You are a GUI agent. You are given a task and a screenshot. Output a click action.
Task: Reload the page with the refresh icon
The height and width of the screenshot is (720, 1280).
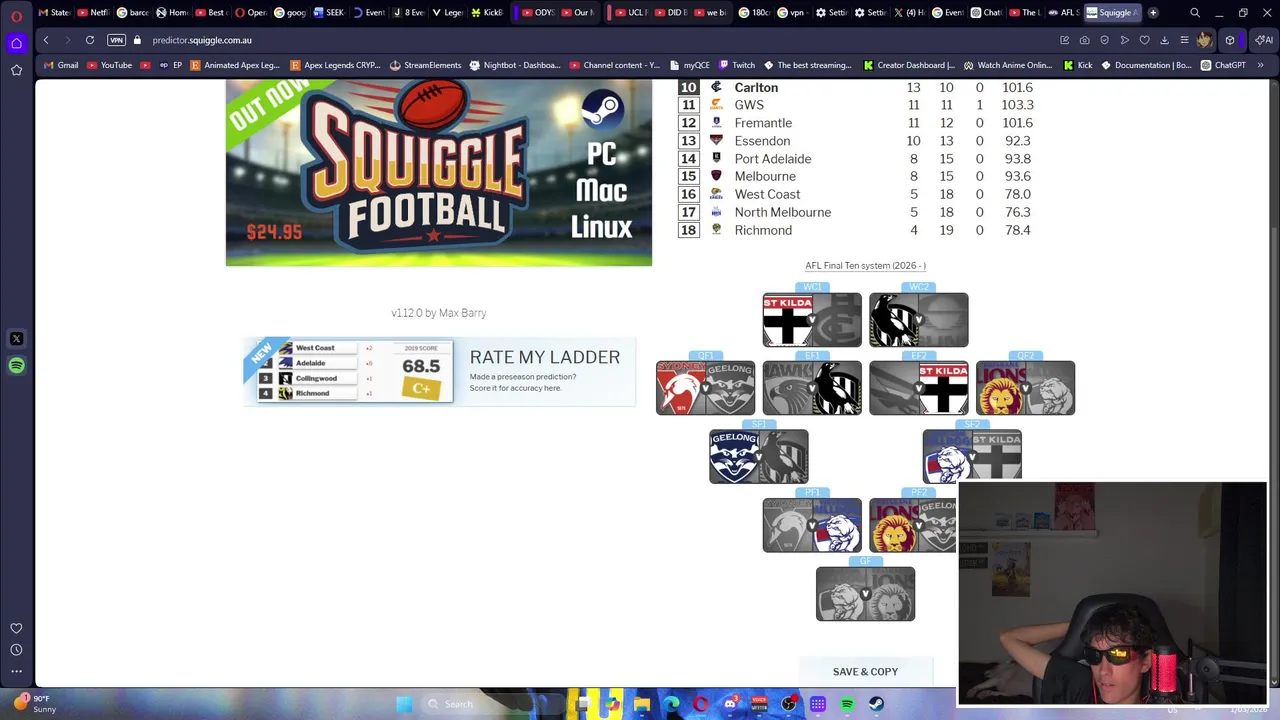click(x=90, y=40)
